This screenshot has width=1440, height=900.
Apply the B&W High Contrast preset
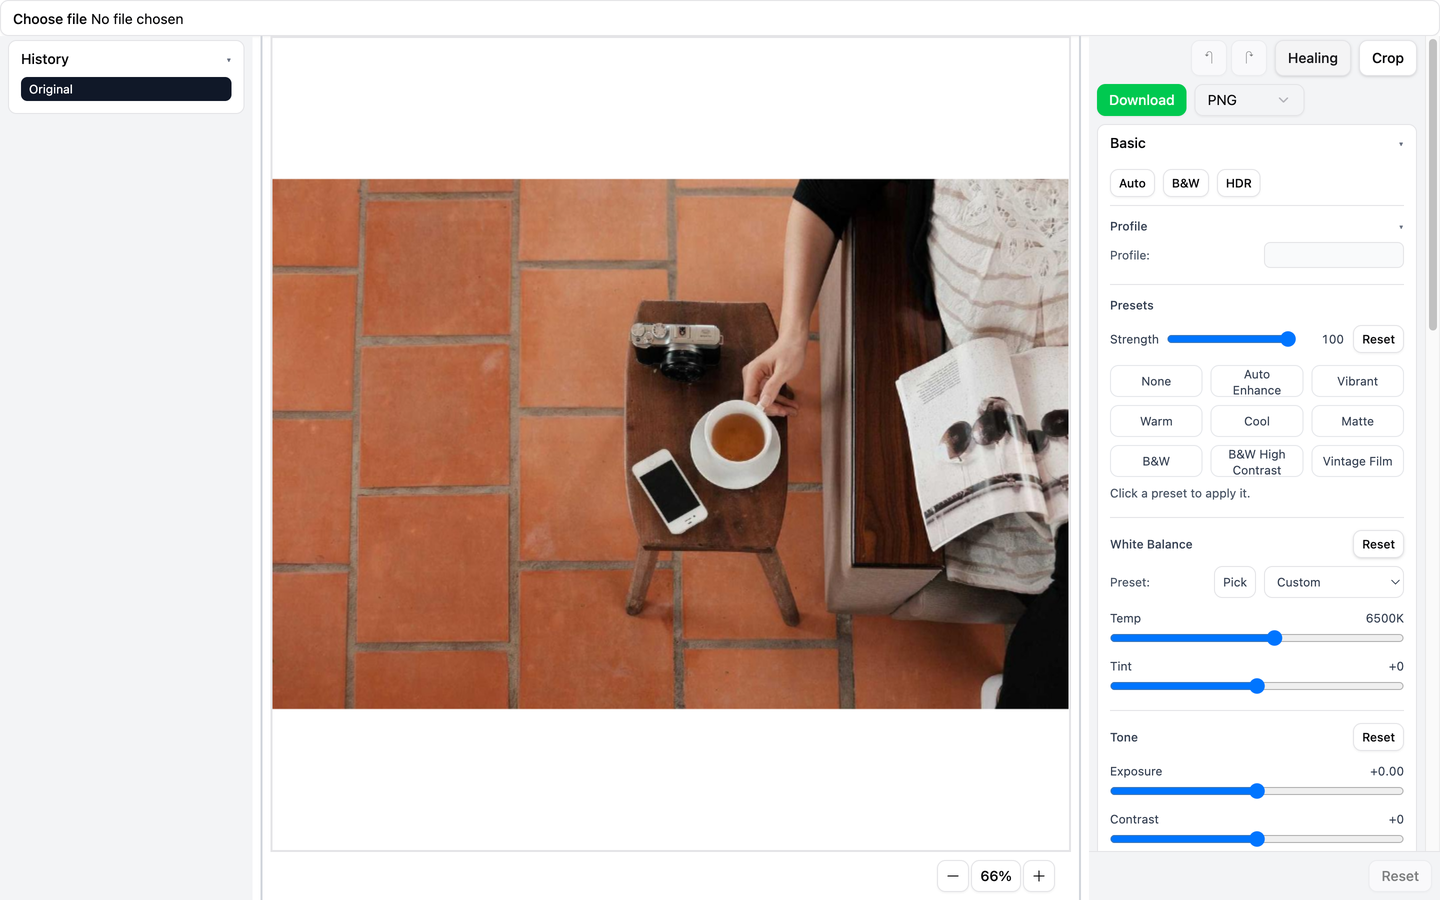(x=1256, y=461)
